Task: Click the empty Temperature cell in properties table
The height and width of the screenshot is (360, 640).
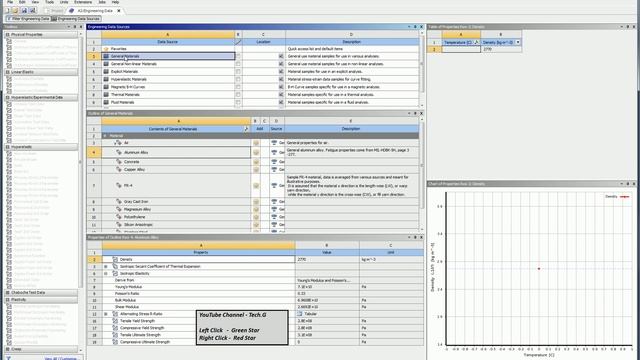Action: click(x=461, y=49)
